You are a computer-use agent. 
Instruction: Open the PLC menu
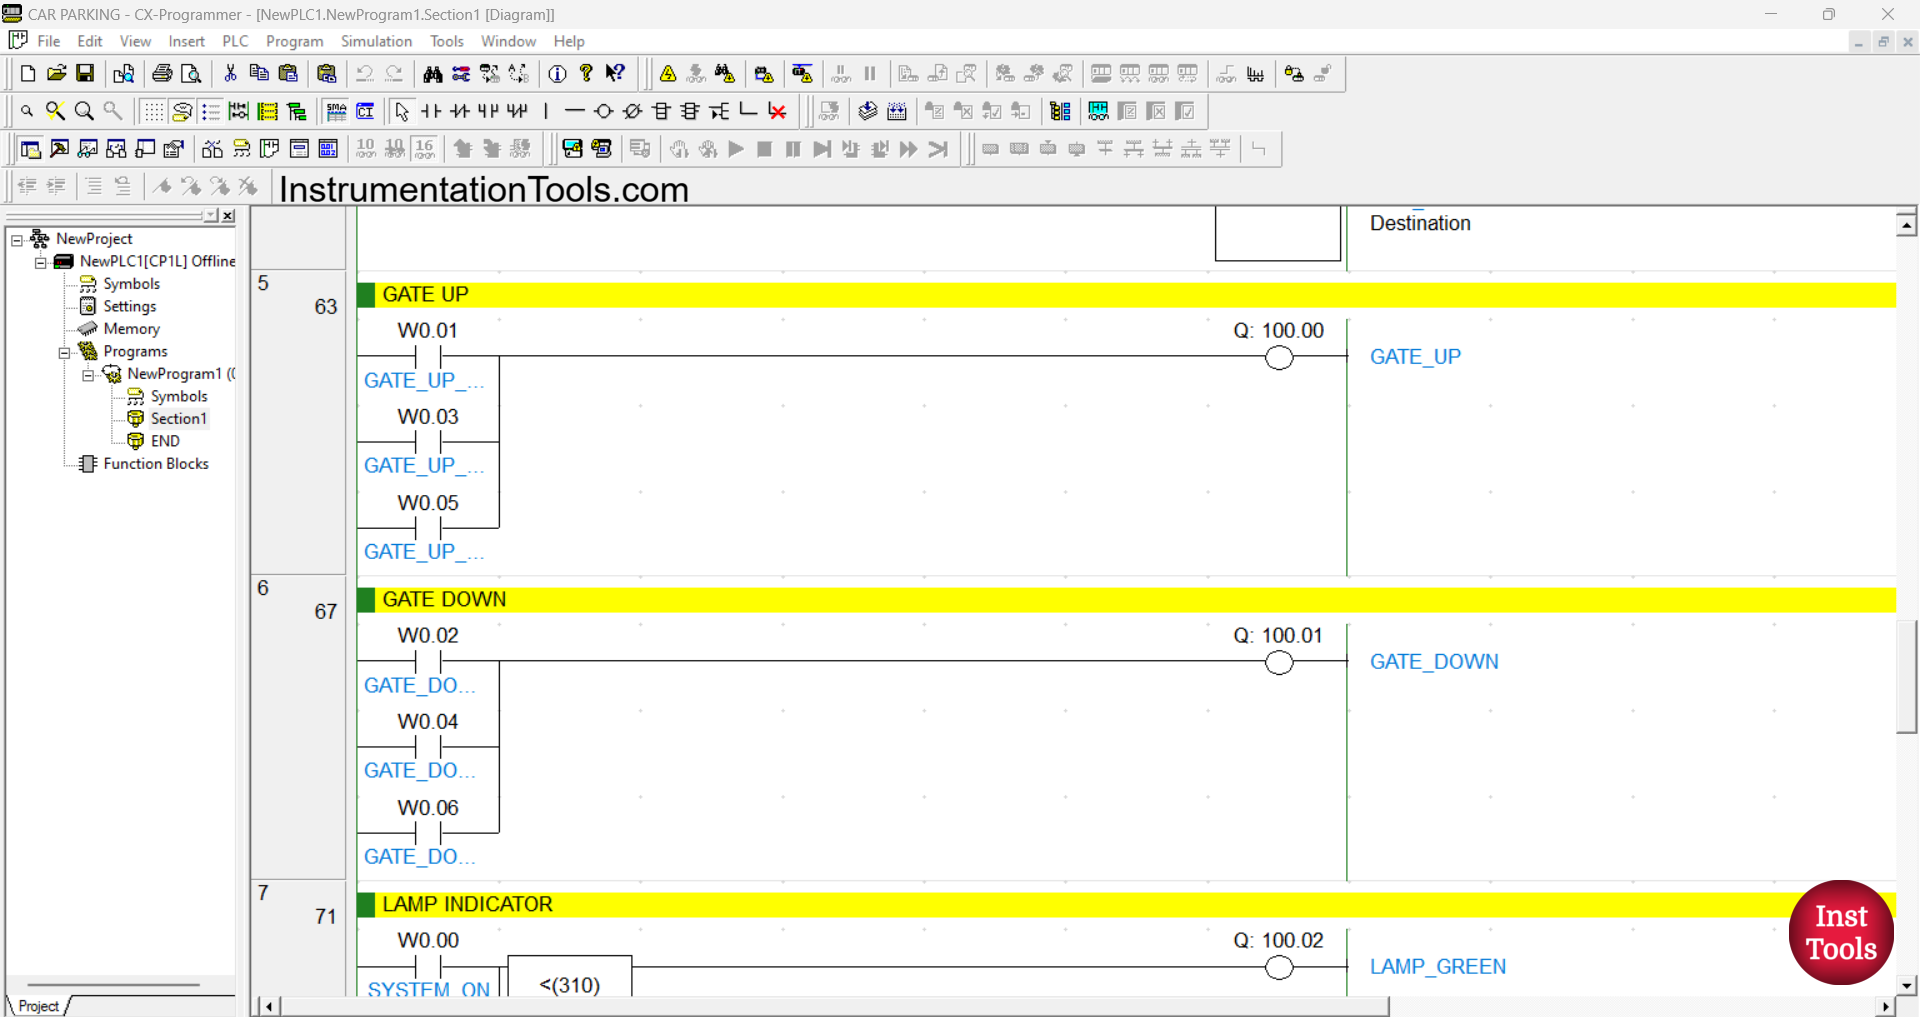pyautogui.click(x=235, y=41)
